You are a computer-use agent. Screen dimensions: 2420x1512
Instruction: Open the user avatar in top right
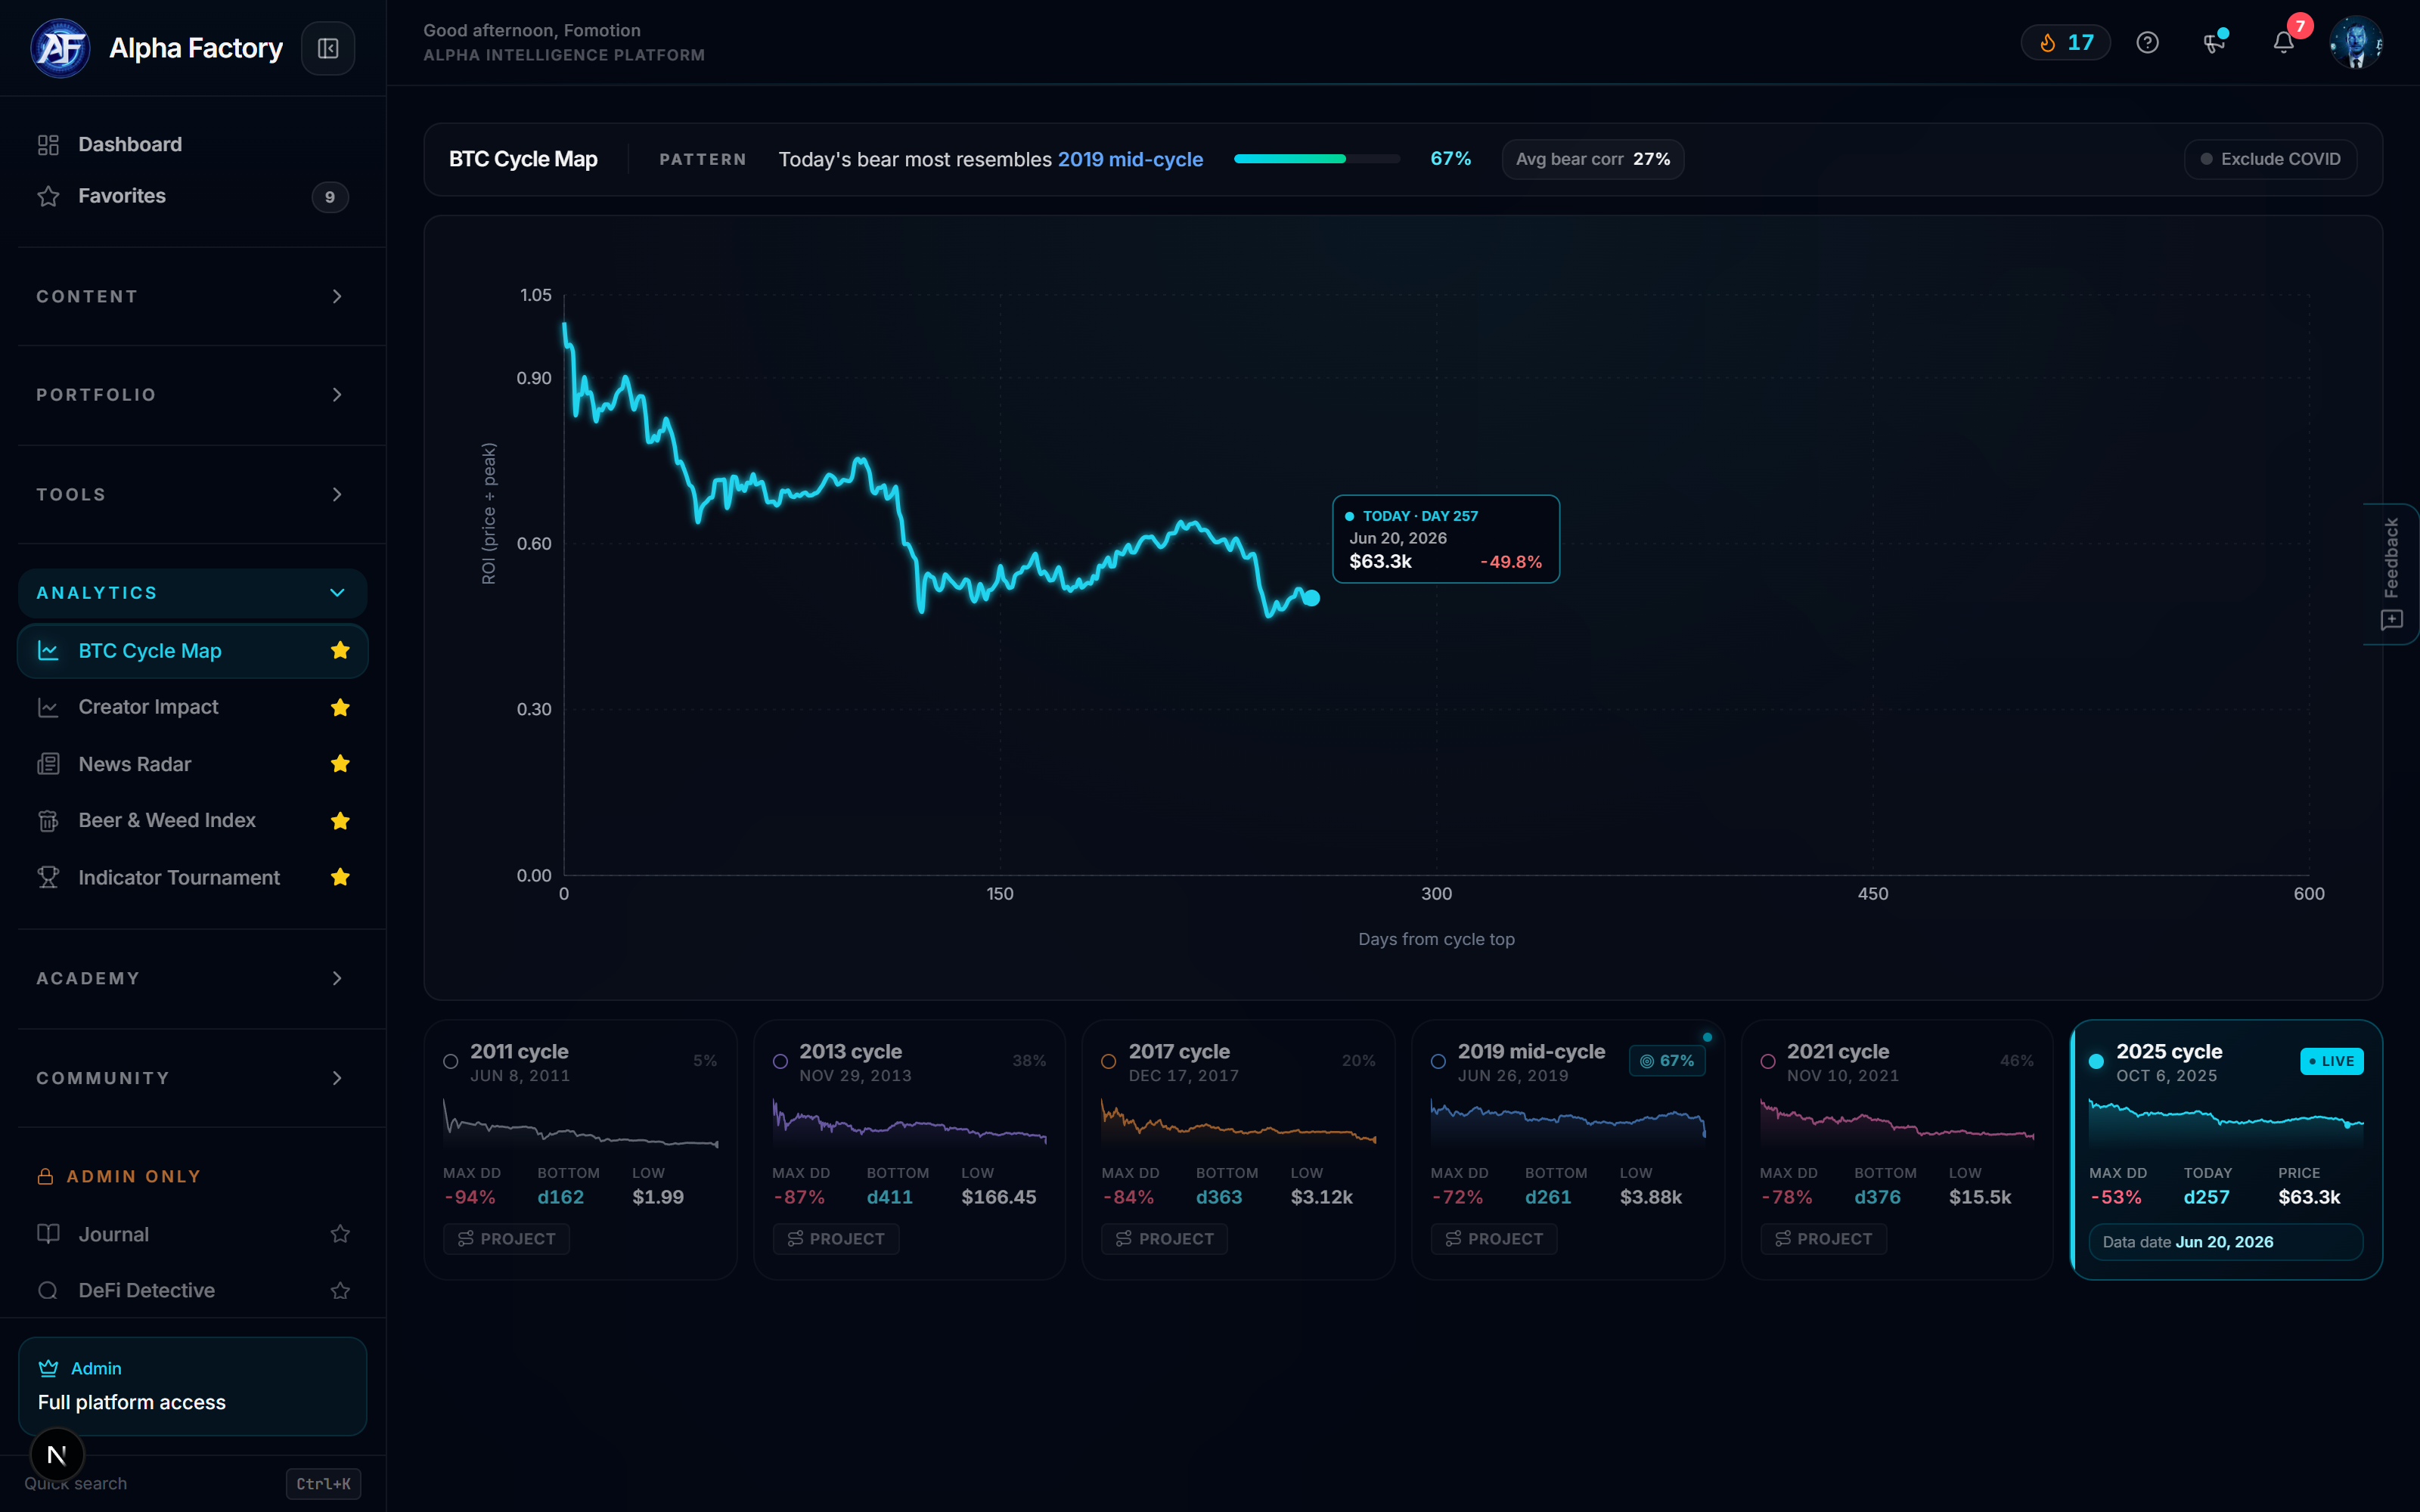coord(2356,42)
